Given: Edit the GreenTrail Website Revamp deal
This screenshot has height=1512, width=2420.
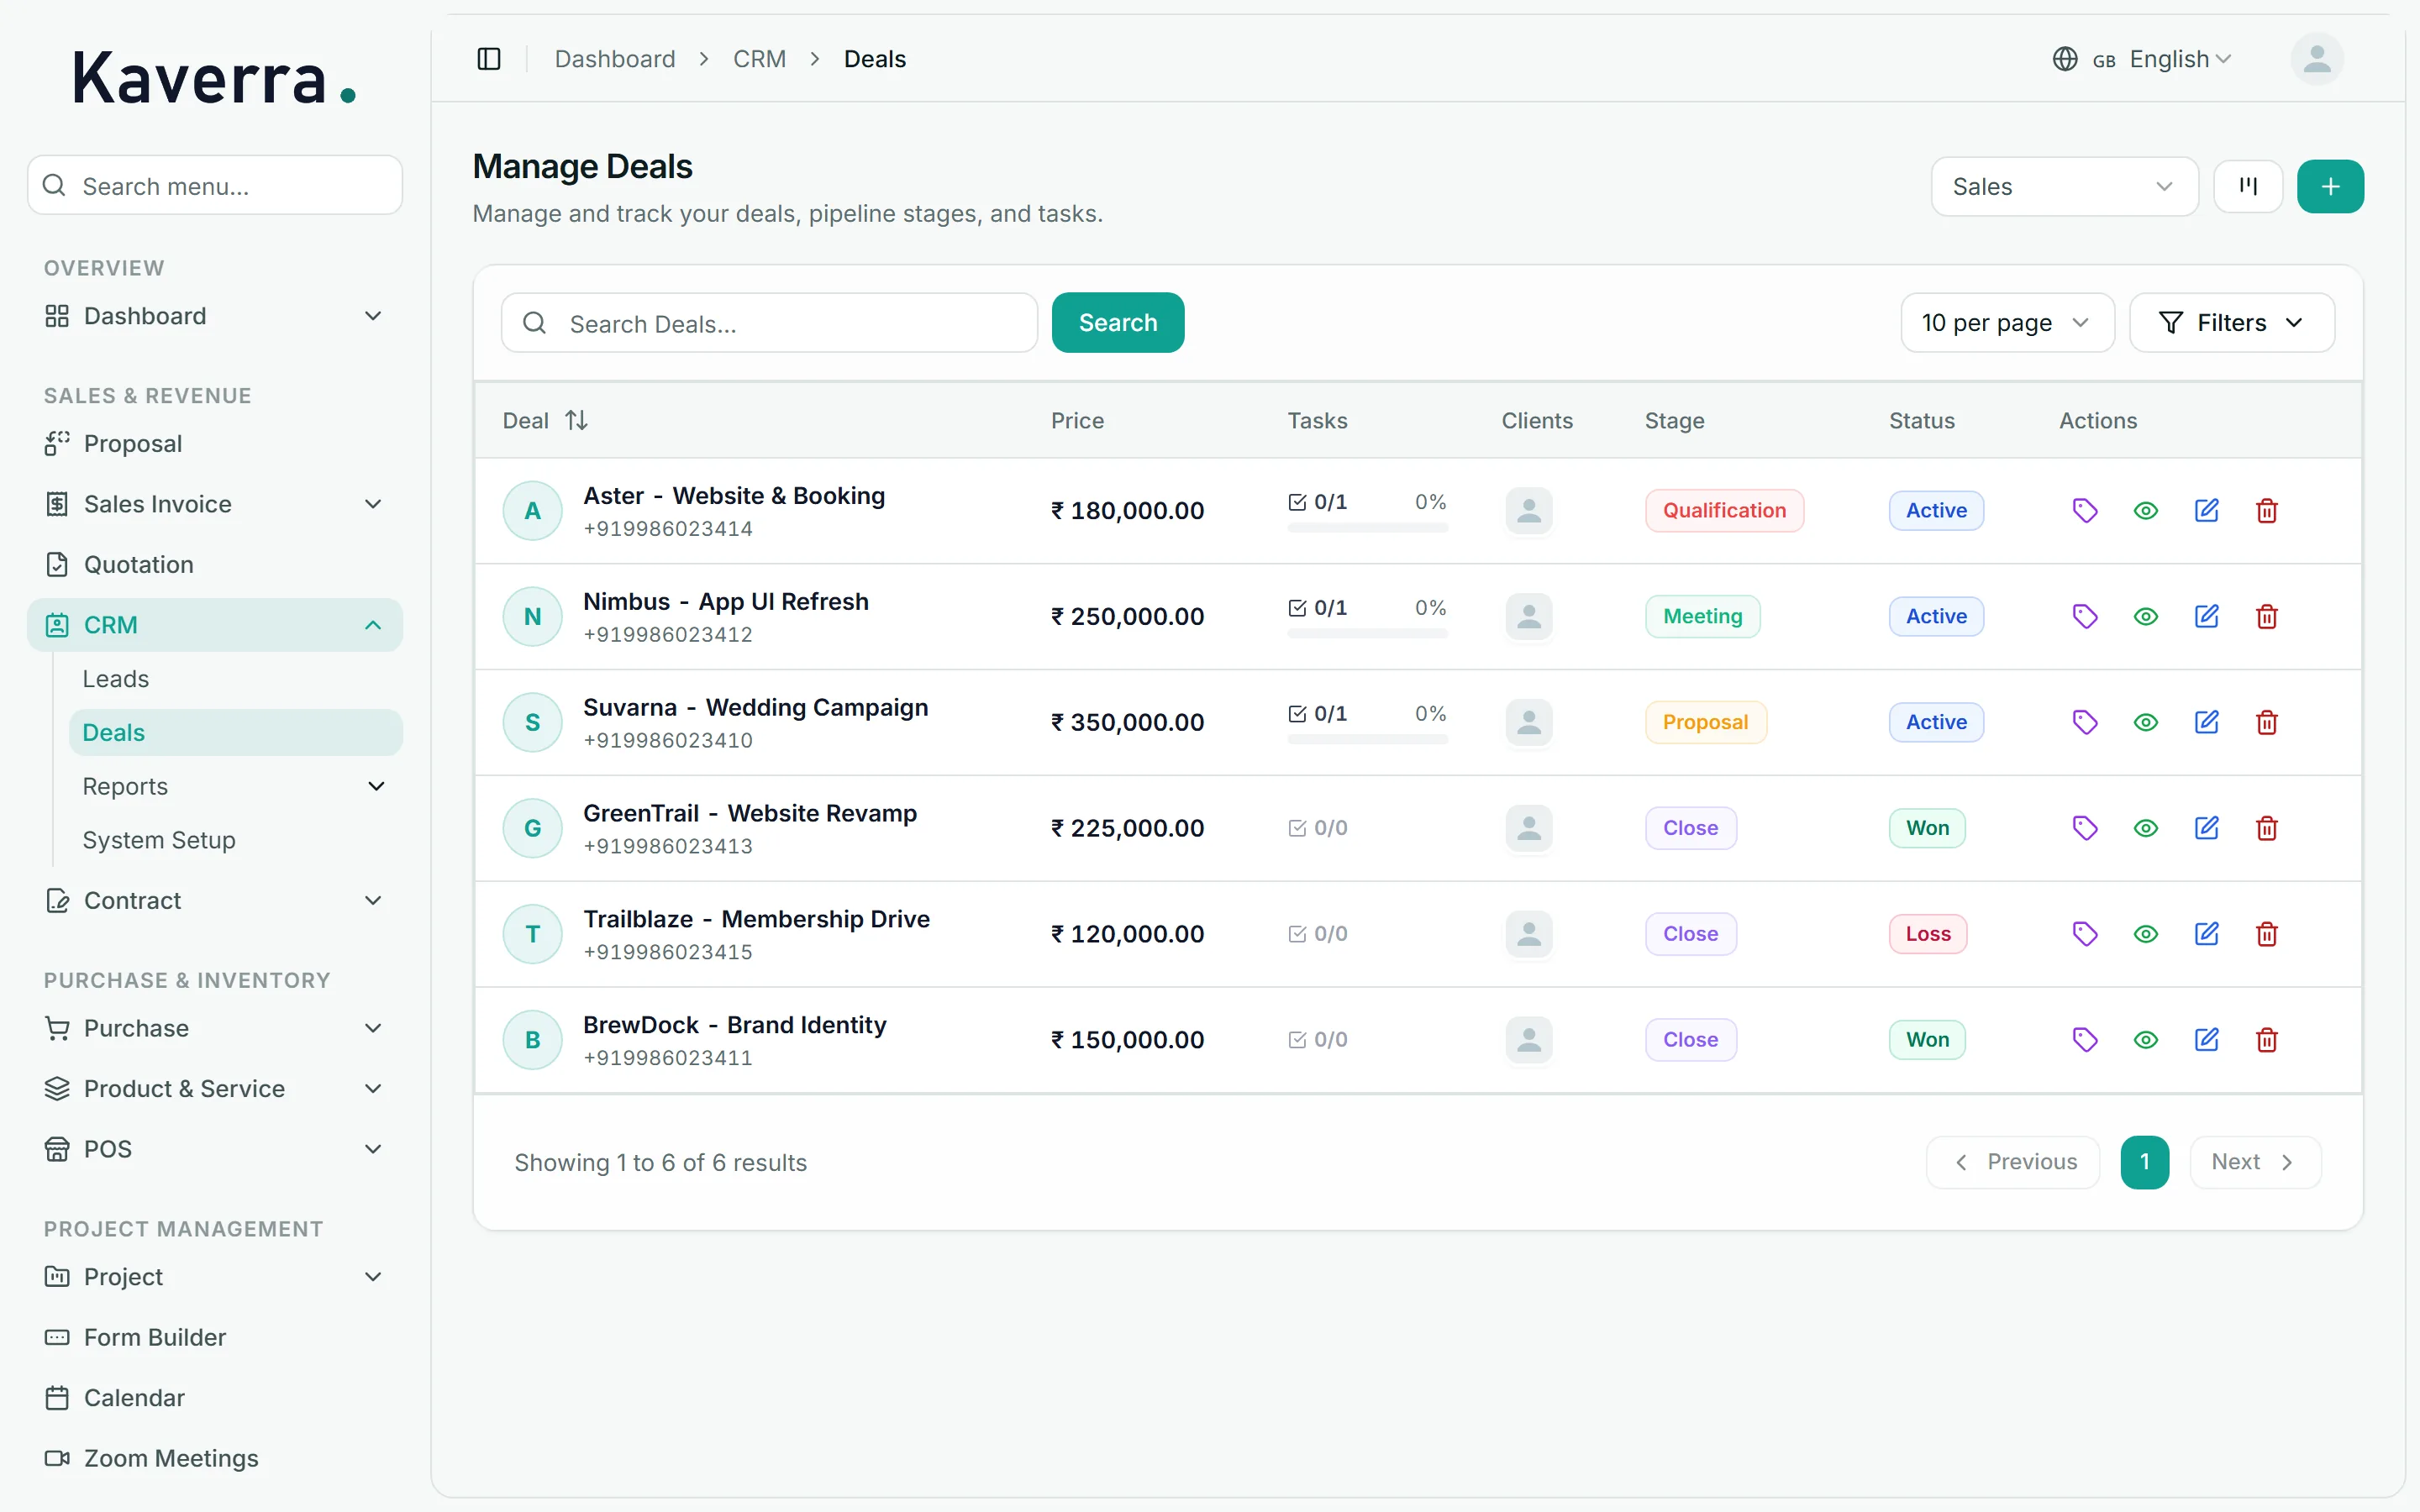Looking at the screenshot, I should (x=2207, y=828).
